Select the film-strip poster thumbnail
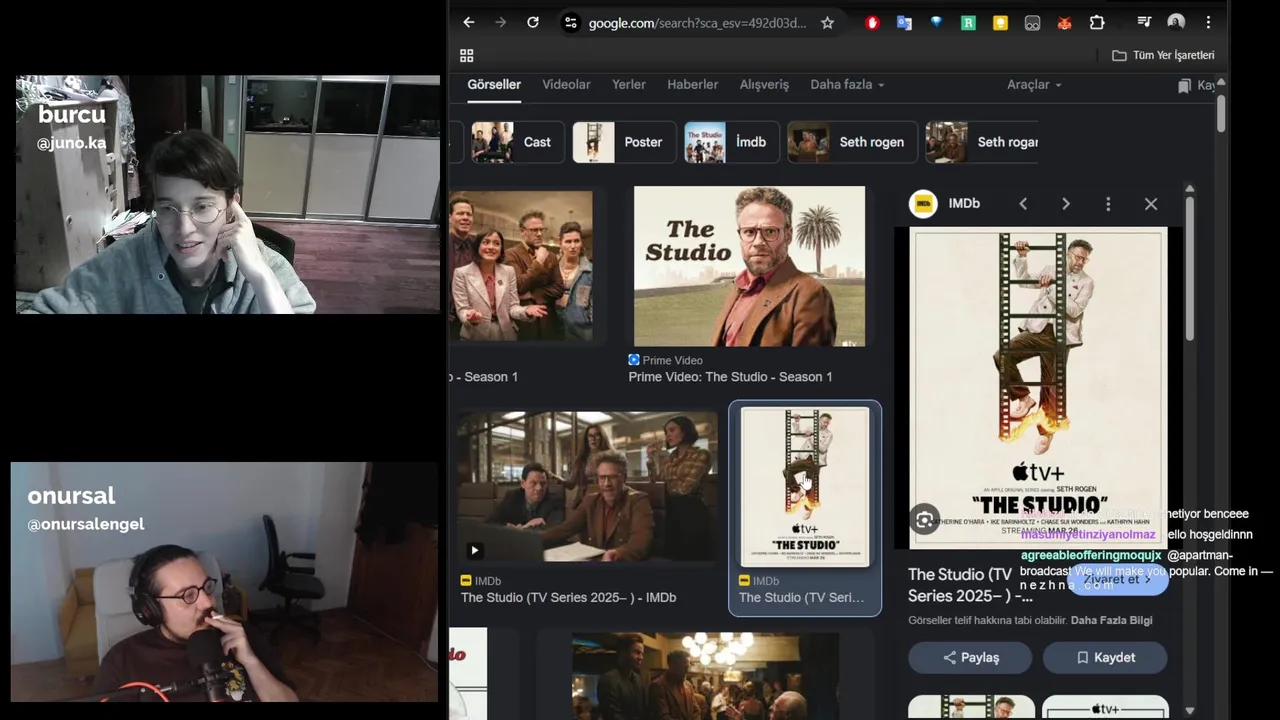The width and height of the screenshot is (1280, 720). [x=805, y=487]
